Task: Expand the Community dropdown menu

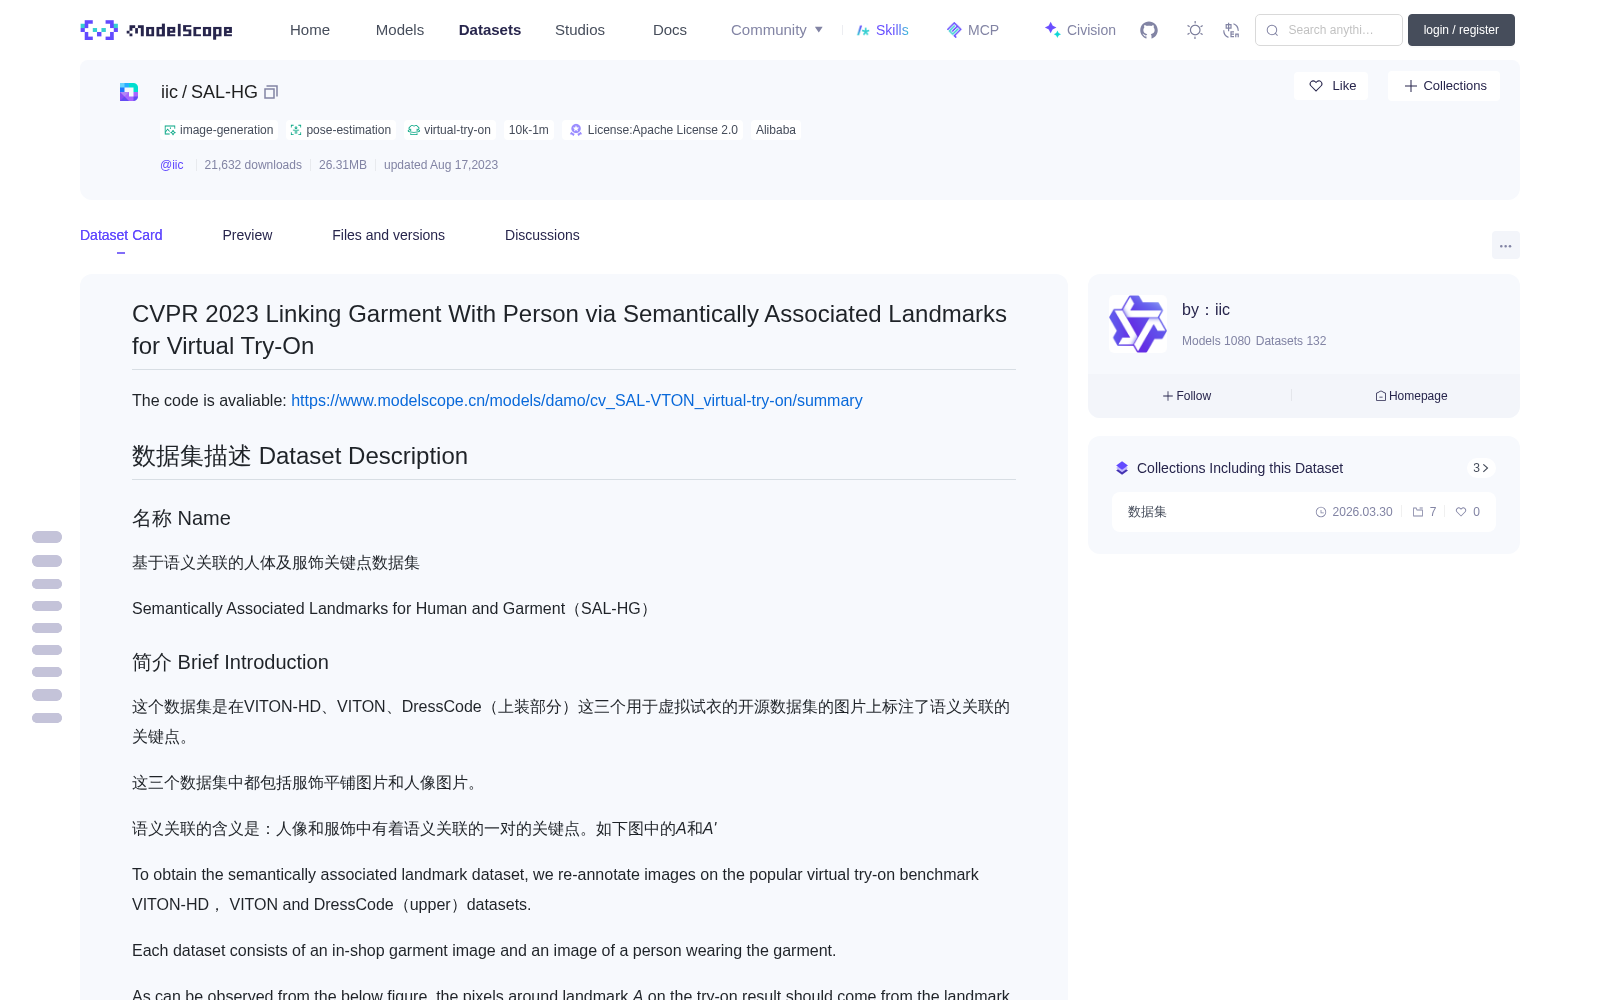Action: click(x=777, y=30)
